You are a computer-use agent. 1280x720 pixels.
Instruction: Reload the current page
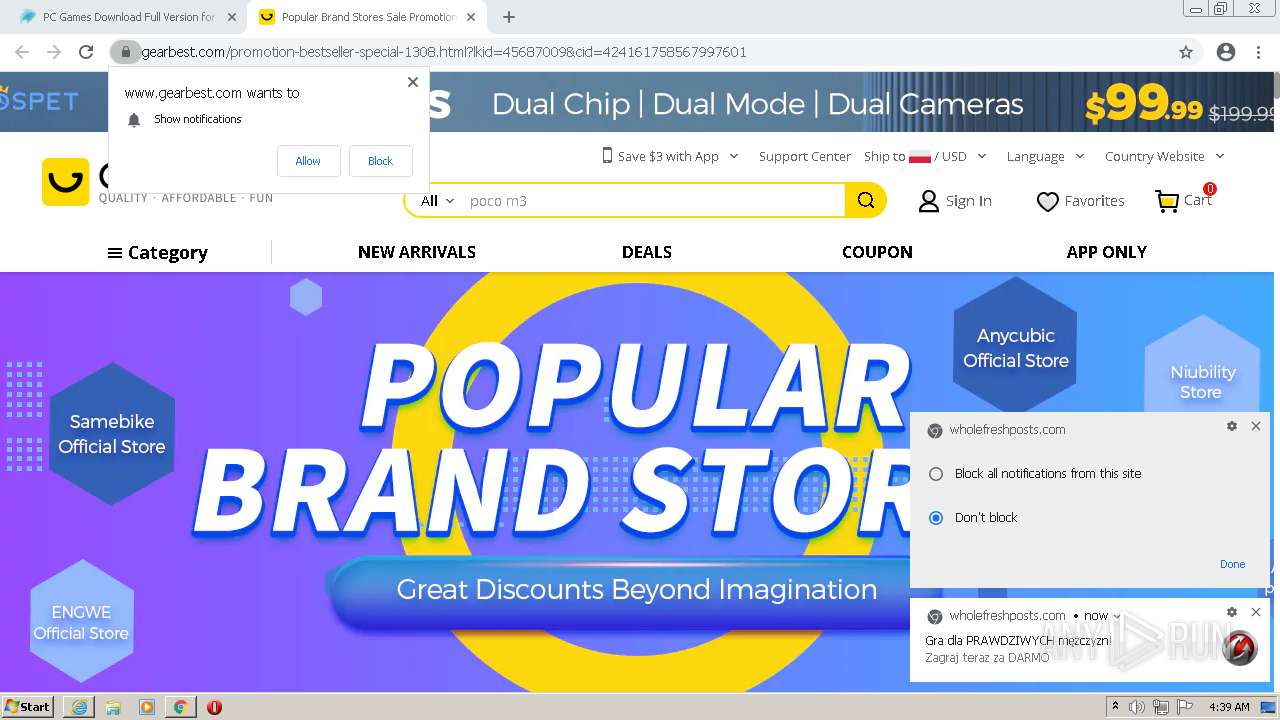coord(86,52)
